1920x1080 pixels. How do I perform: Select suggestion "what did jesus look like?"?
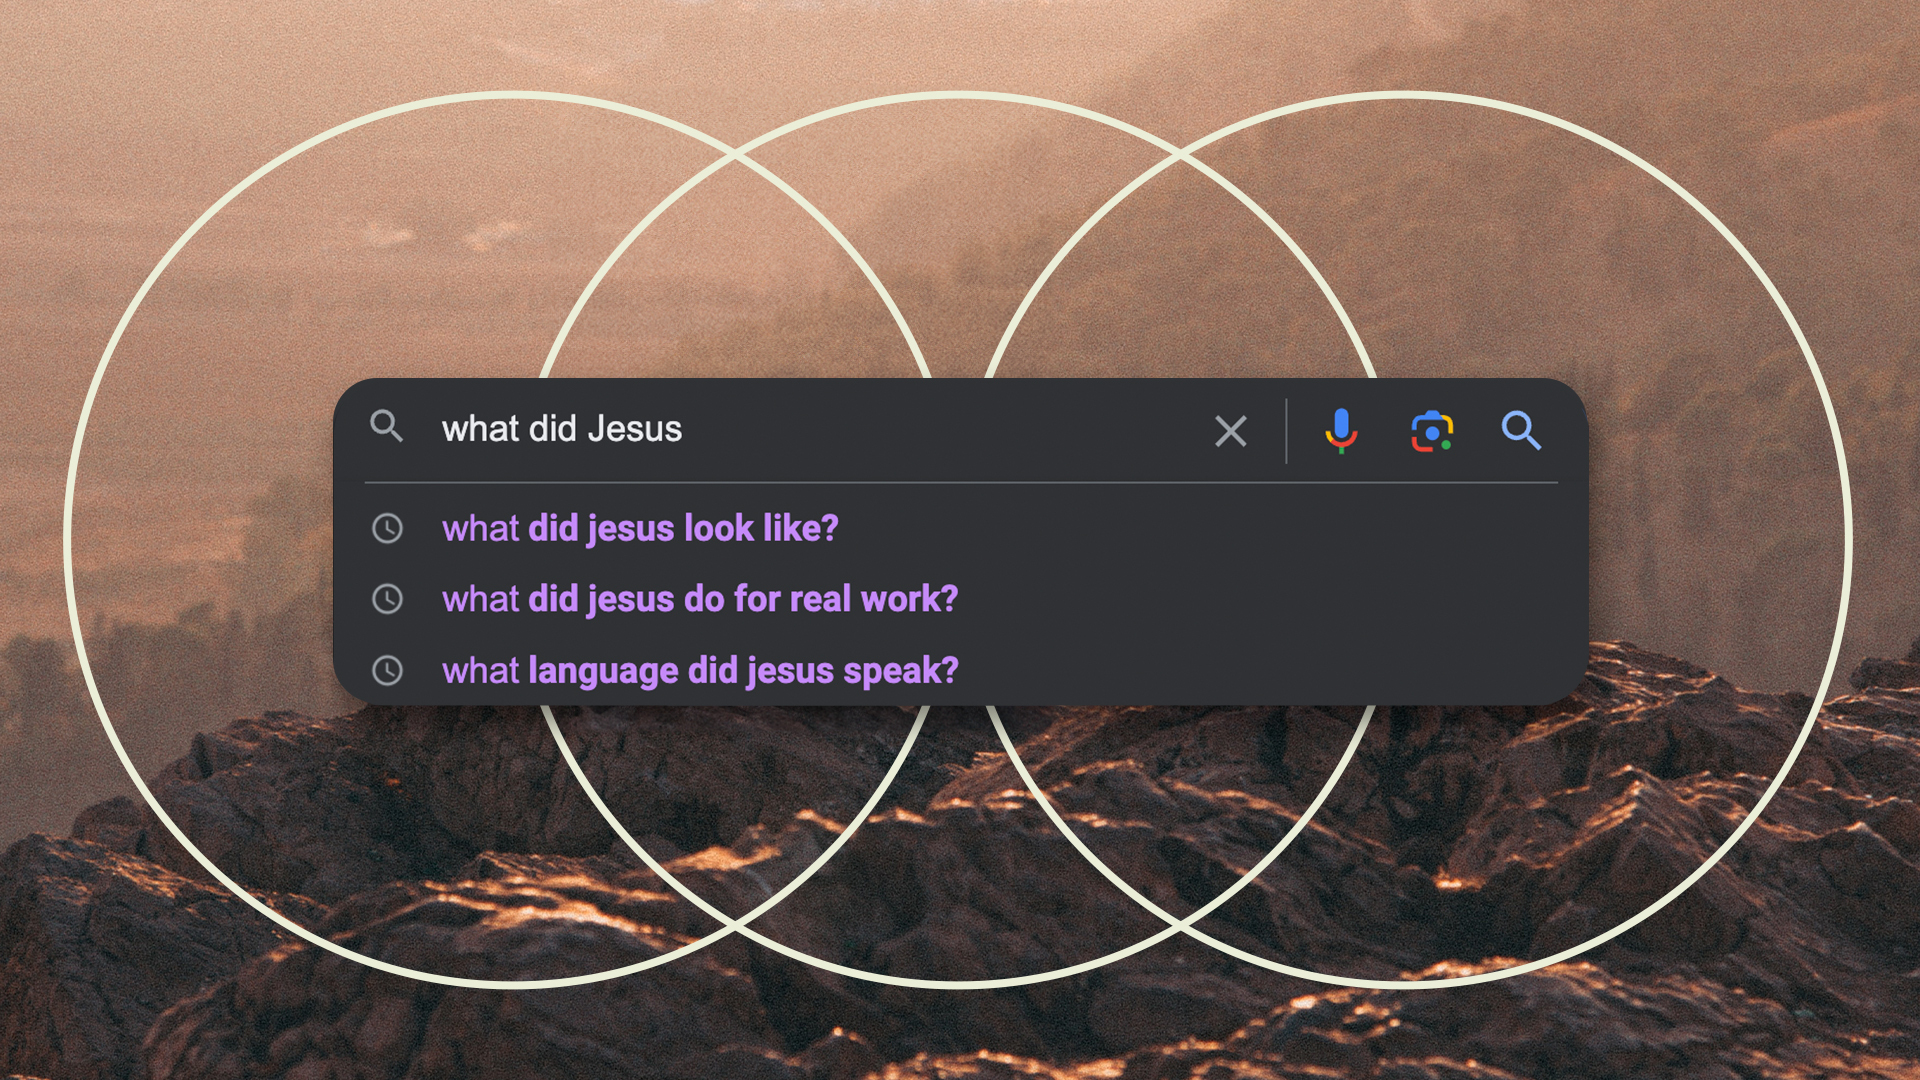pos(640,528)
